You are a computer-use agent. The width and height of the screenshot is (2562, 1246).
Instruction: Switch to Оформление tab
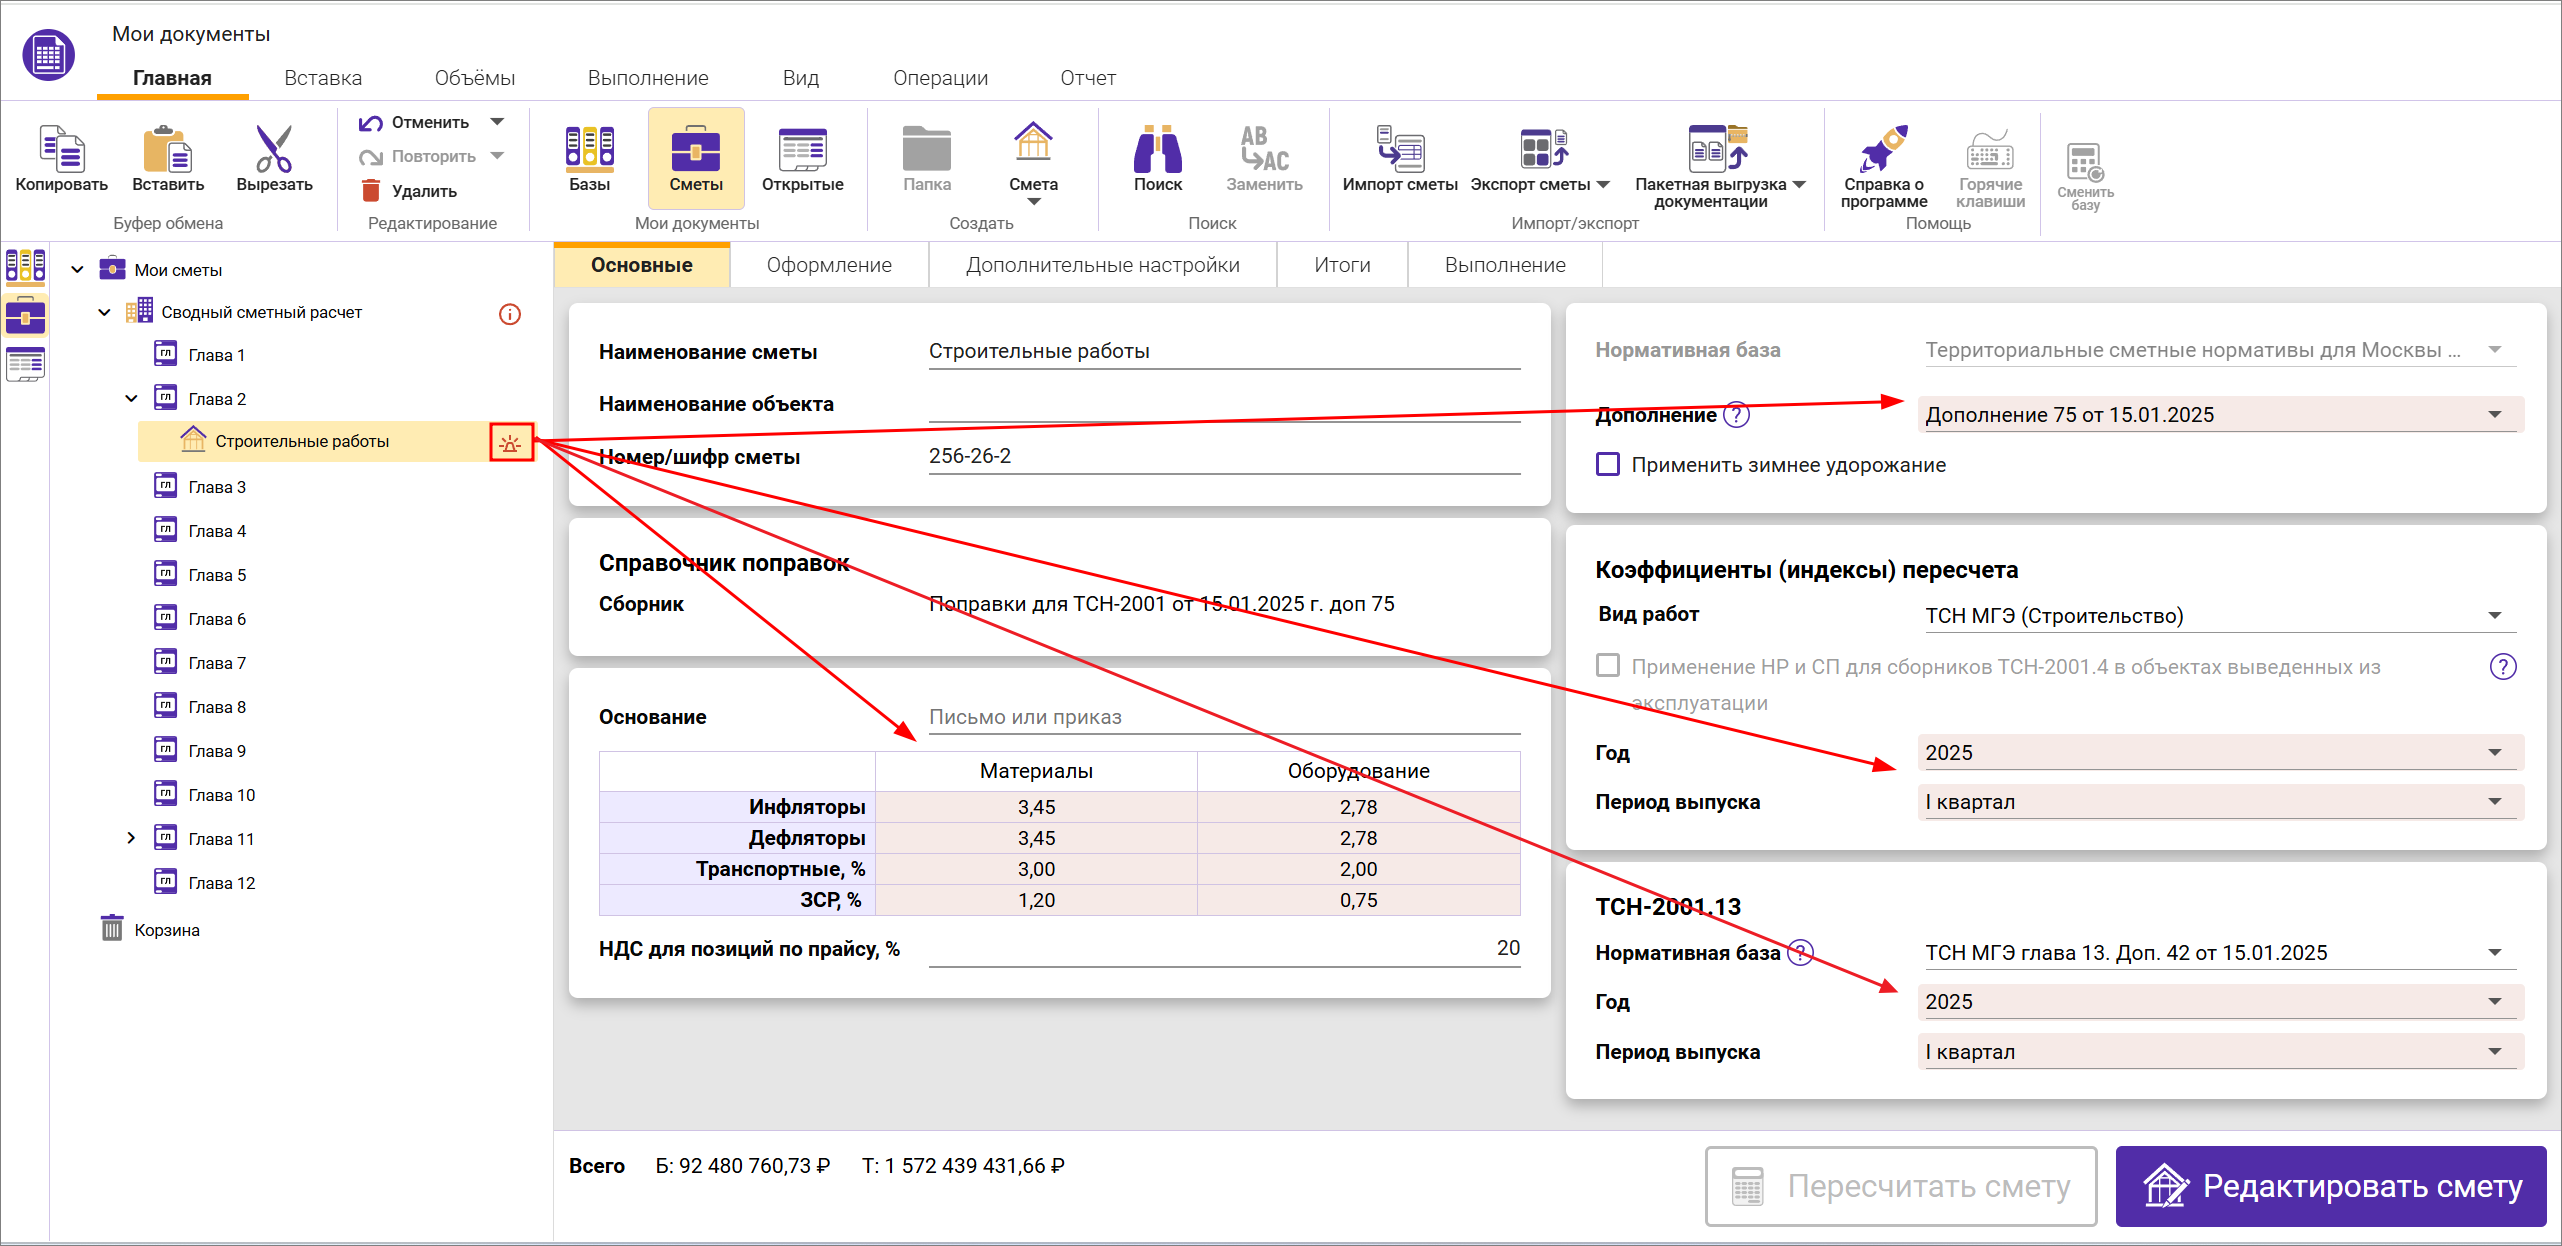(828, 265)
